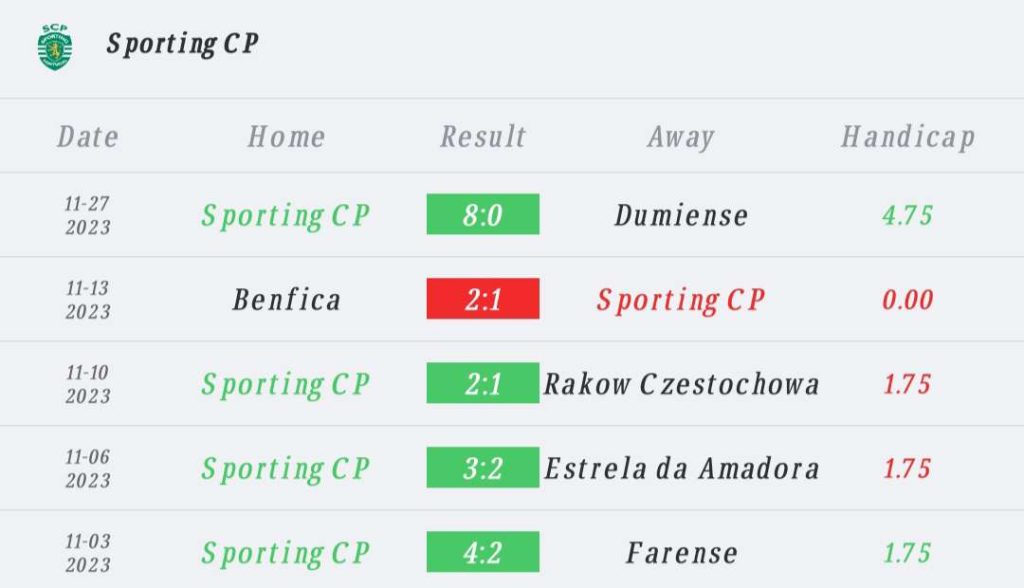Click the 4:2 result badge
The width and height of the screenshot is (1024, 588).
483,551
